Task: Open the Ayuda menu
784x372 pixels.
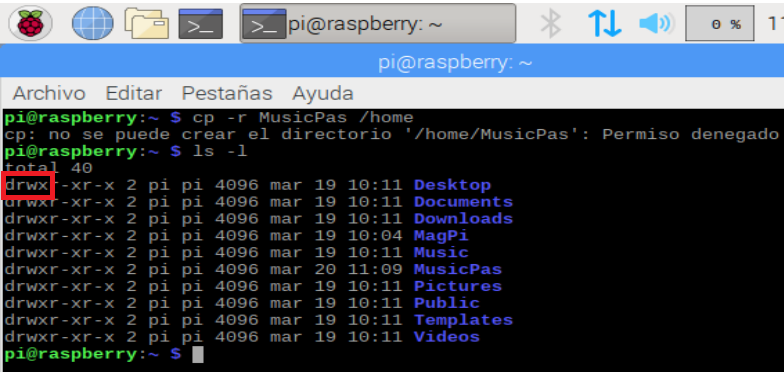Action: coord(322,94)
